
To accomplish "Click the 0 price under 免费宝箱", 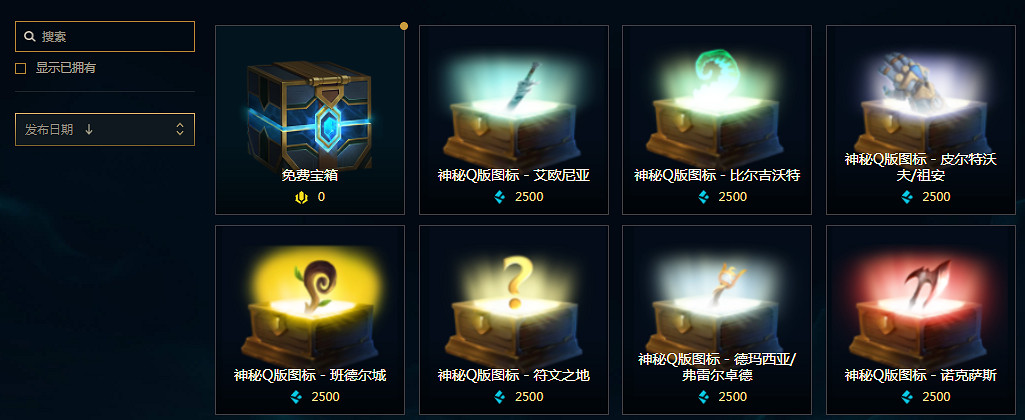I will tap(321, 197).
